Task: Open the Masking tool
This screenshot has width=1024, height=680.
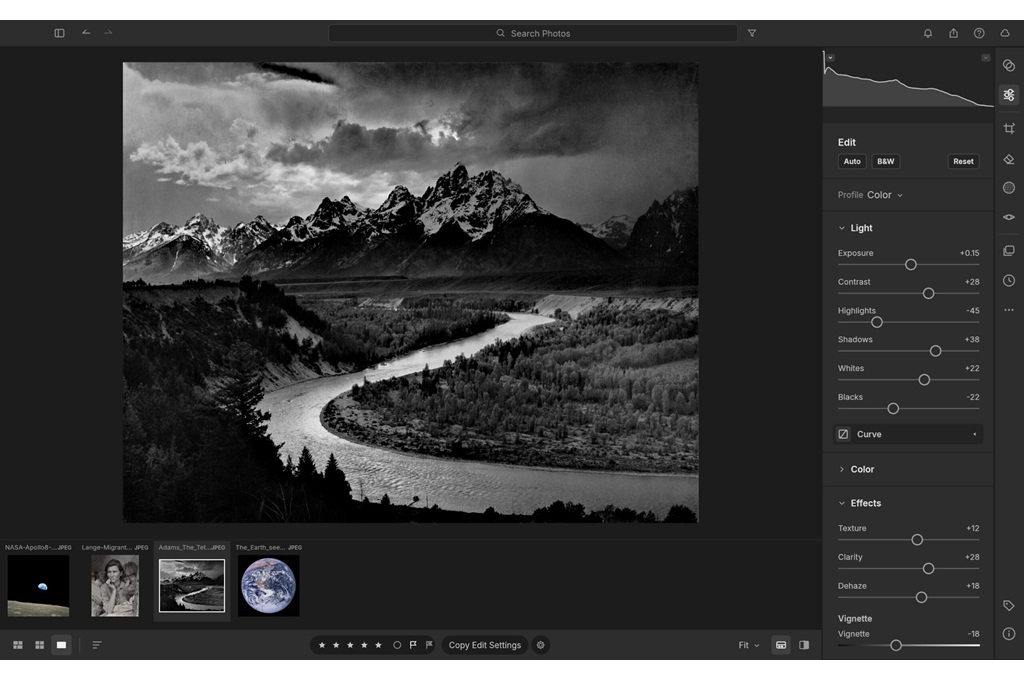Action: (1008, 188)
